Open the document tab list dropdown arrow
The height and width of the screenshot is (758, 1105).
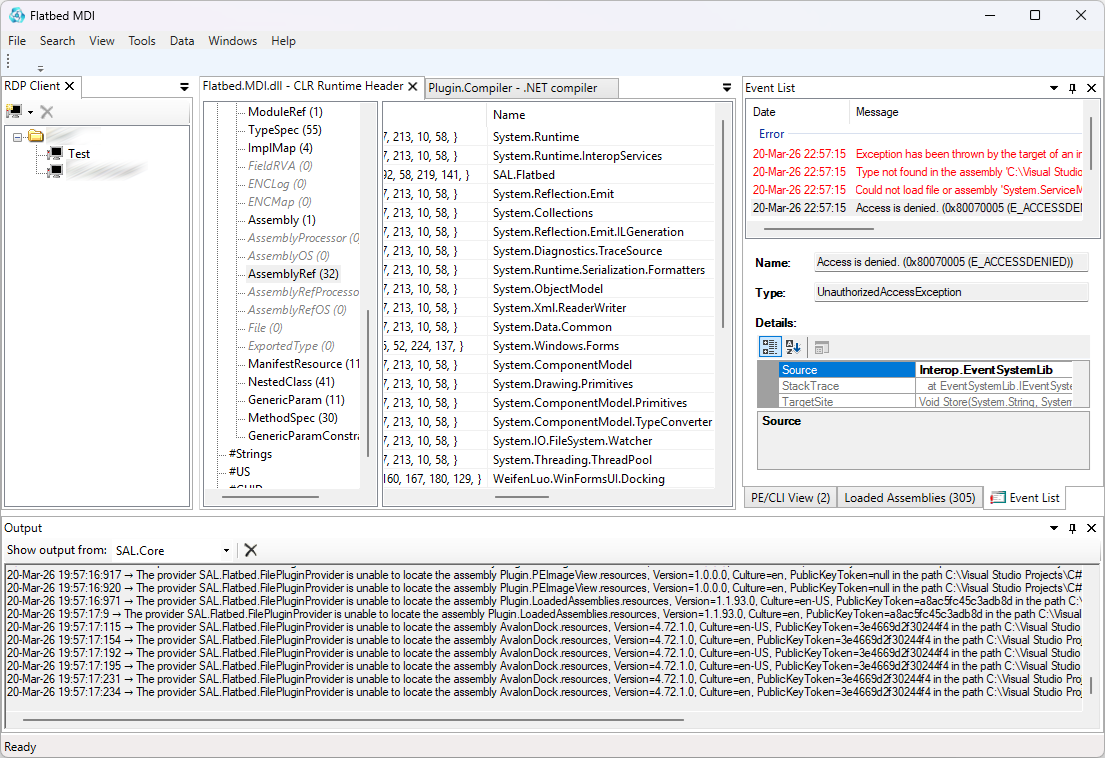pyautogui.click(x=727, y=88)
